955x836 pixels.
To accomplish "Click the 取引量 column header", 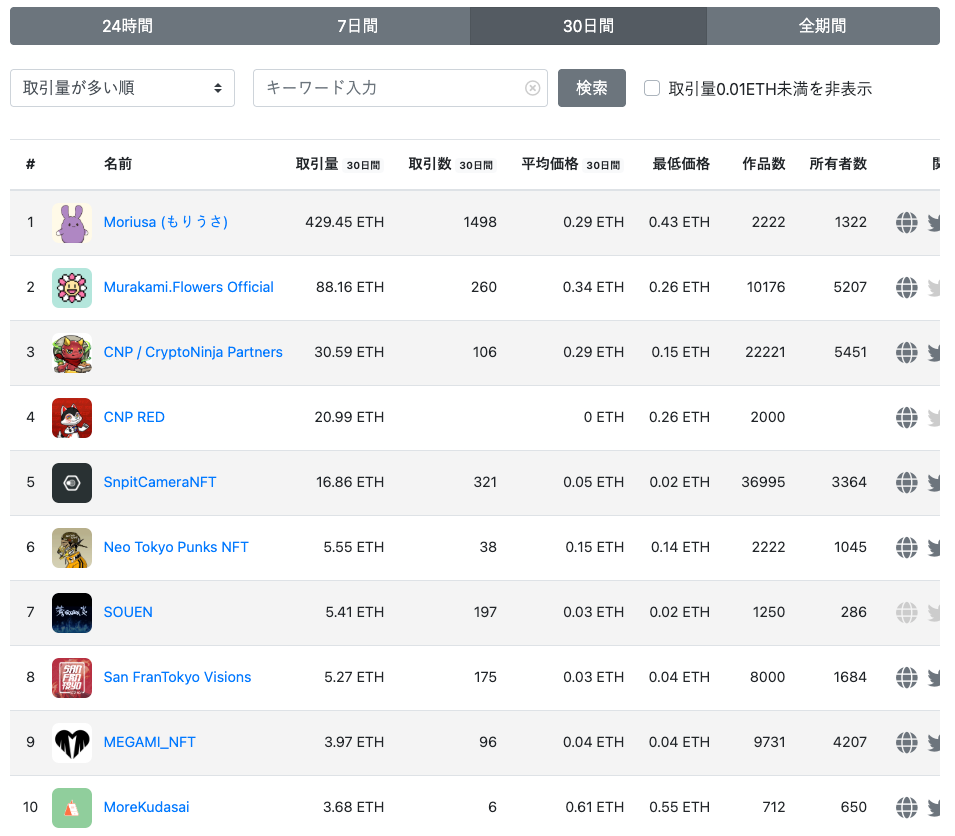I will click(x=317, y=164).
